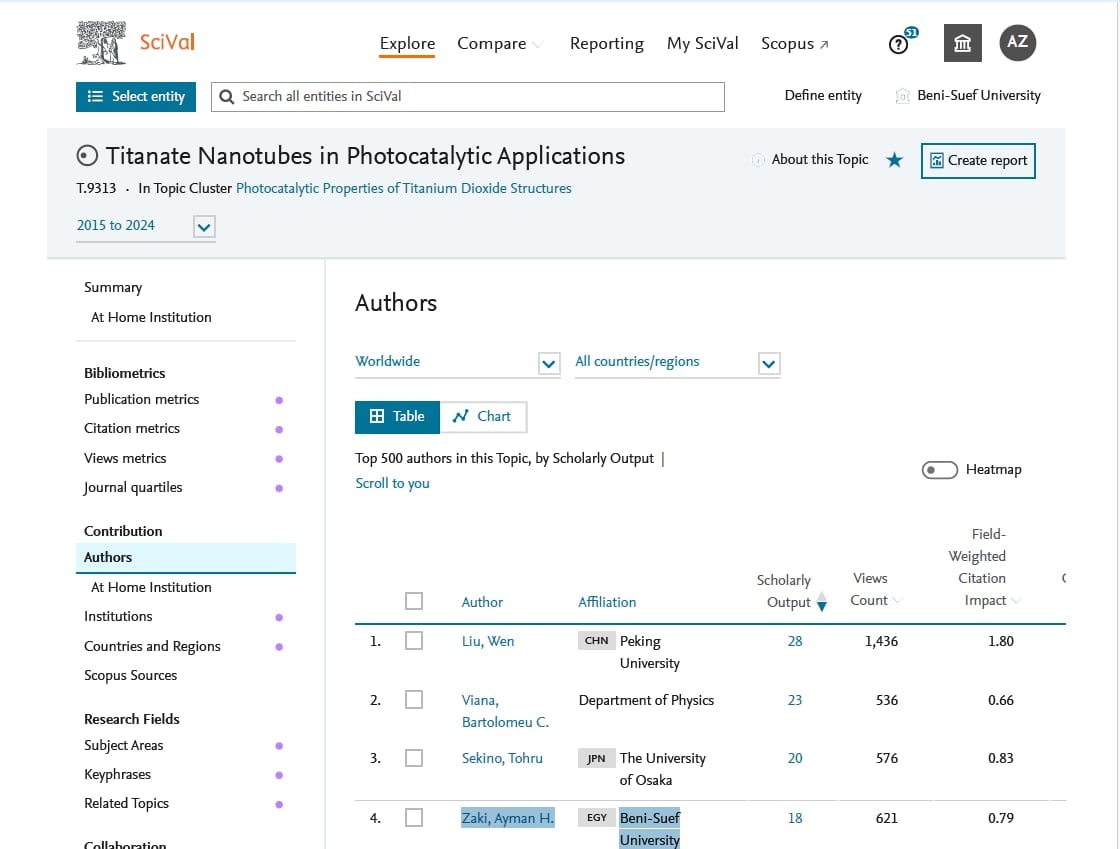Viewport: 1120px width, 849px height.
Task: Click scholarly output value 23
Action: 795,700
